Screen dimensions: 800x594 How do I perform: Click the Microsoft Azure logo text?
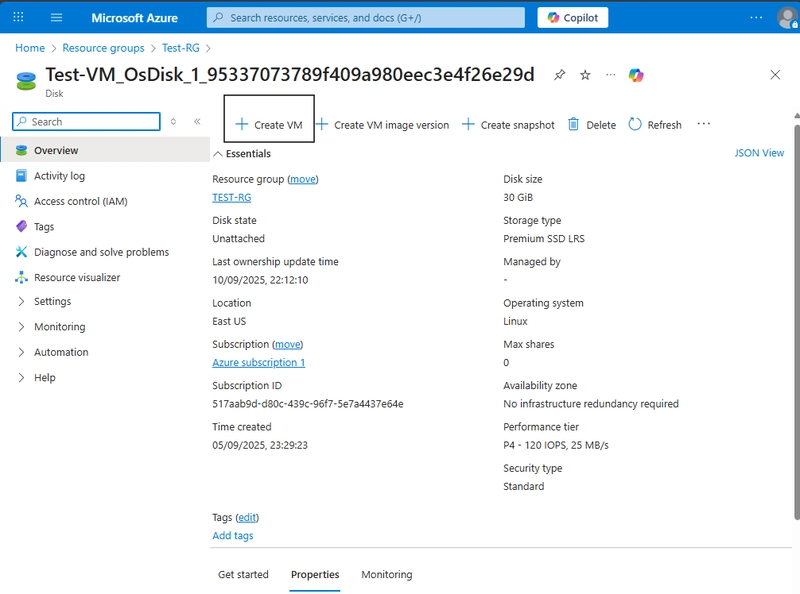click(135, 18)
